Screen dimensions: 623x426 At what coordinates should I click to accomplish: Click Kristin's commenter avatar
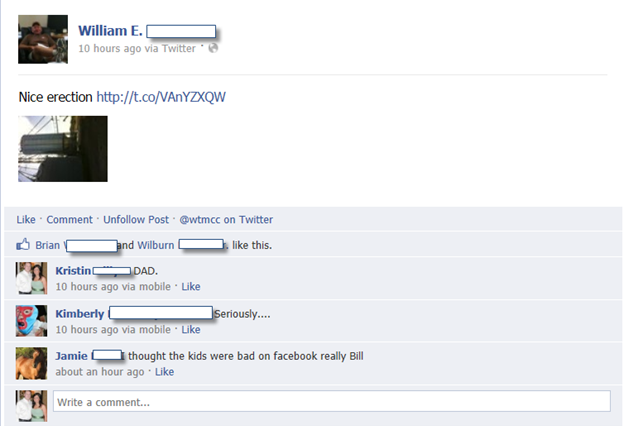pos(31,278)
